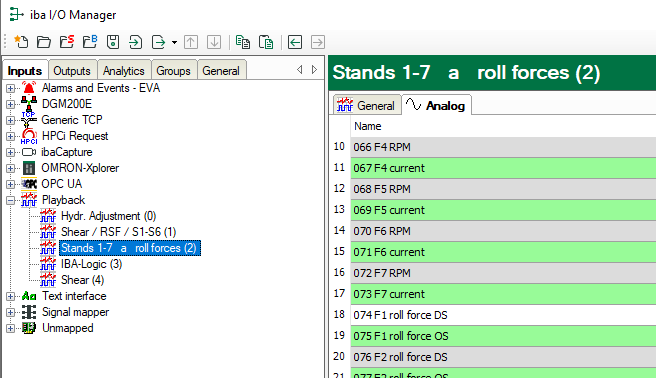Click the paste clipboard toolbar icon
This screenshot has width=656, height=378.
(266, 42)
